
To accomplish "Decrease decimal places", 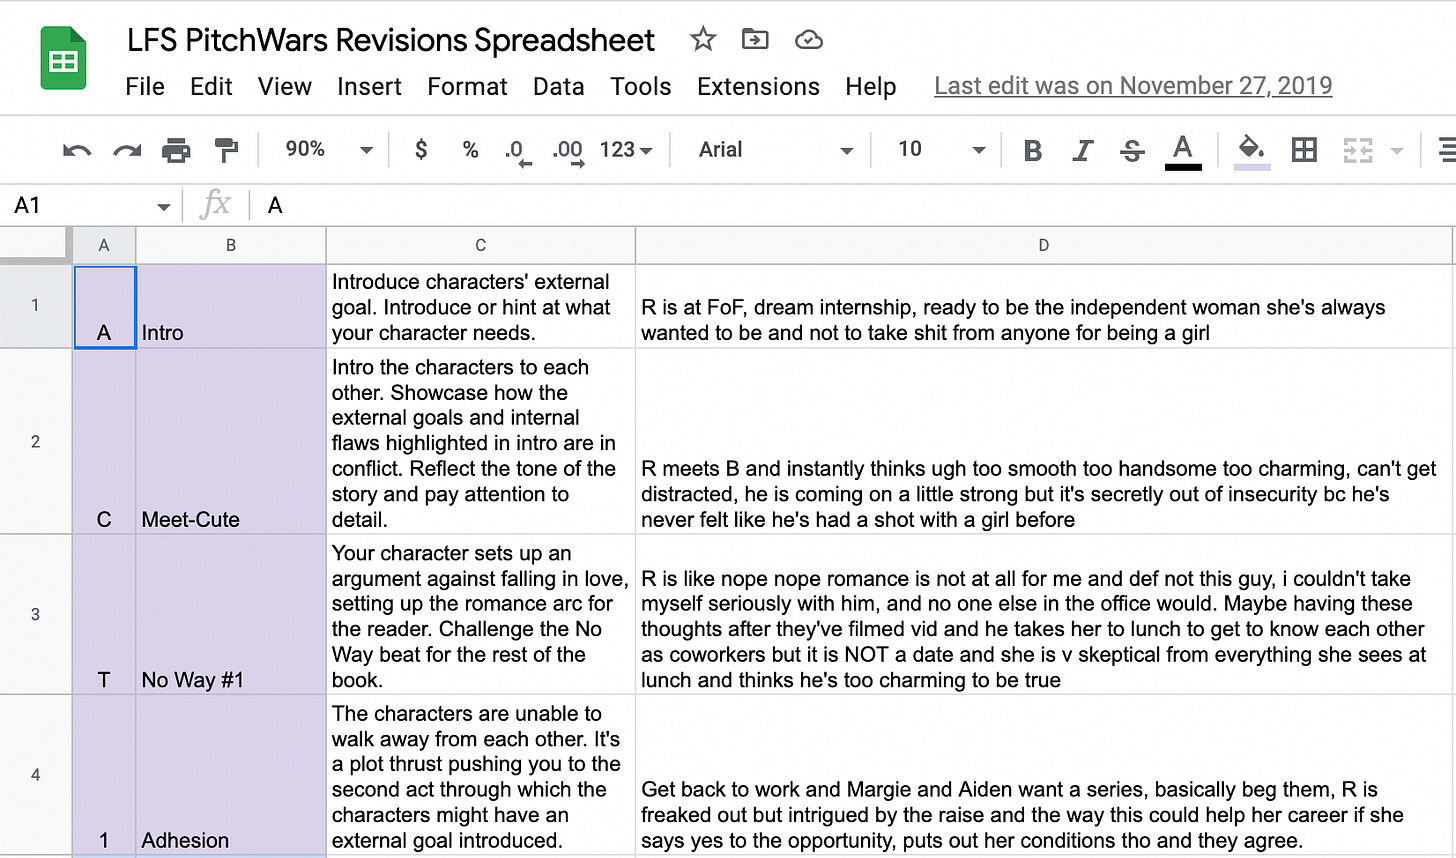I will pos(517,151).
